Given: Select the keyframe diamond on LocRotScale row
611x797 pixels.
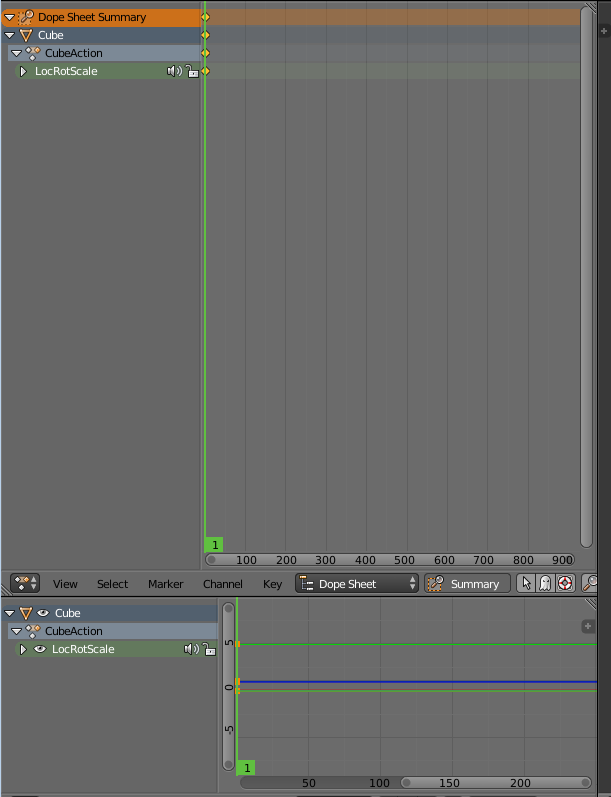Looking at the screenshot, I should click(x=205, y=71).
